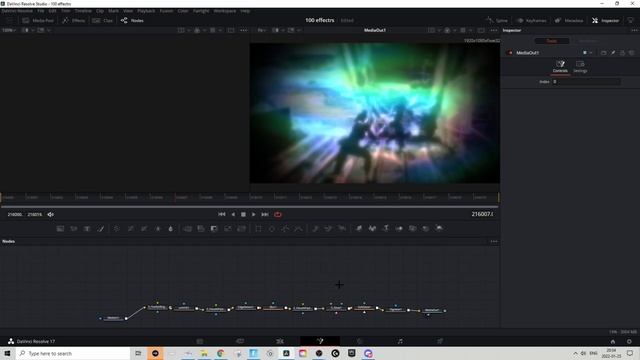Open the Workspace menu
640x360 pixels.
pos(224,11)
